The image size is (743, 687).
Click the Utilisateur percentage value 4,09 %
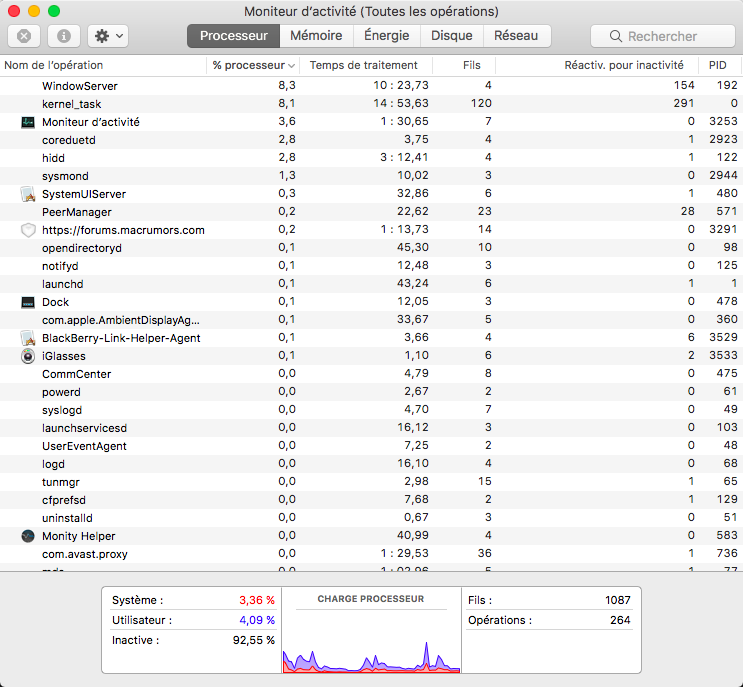tap(257, 620)
